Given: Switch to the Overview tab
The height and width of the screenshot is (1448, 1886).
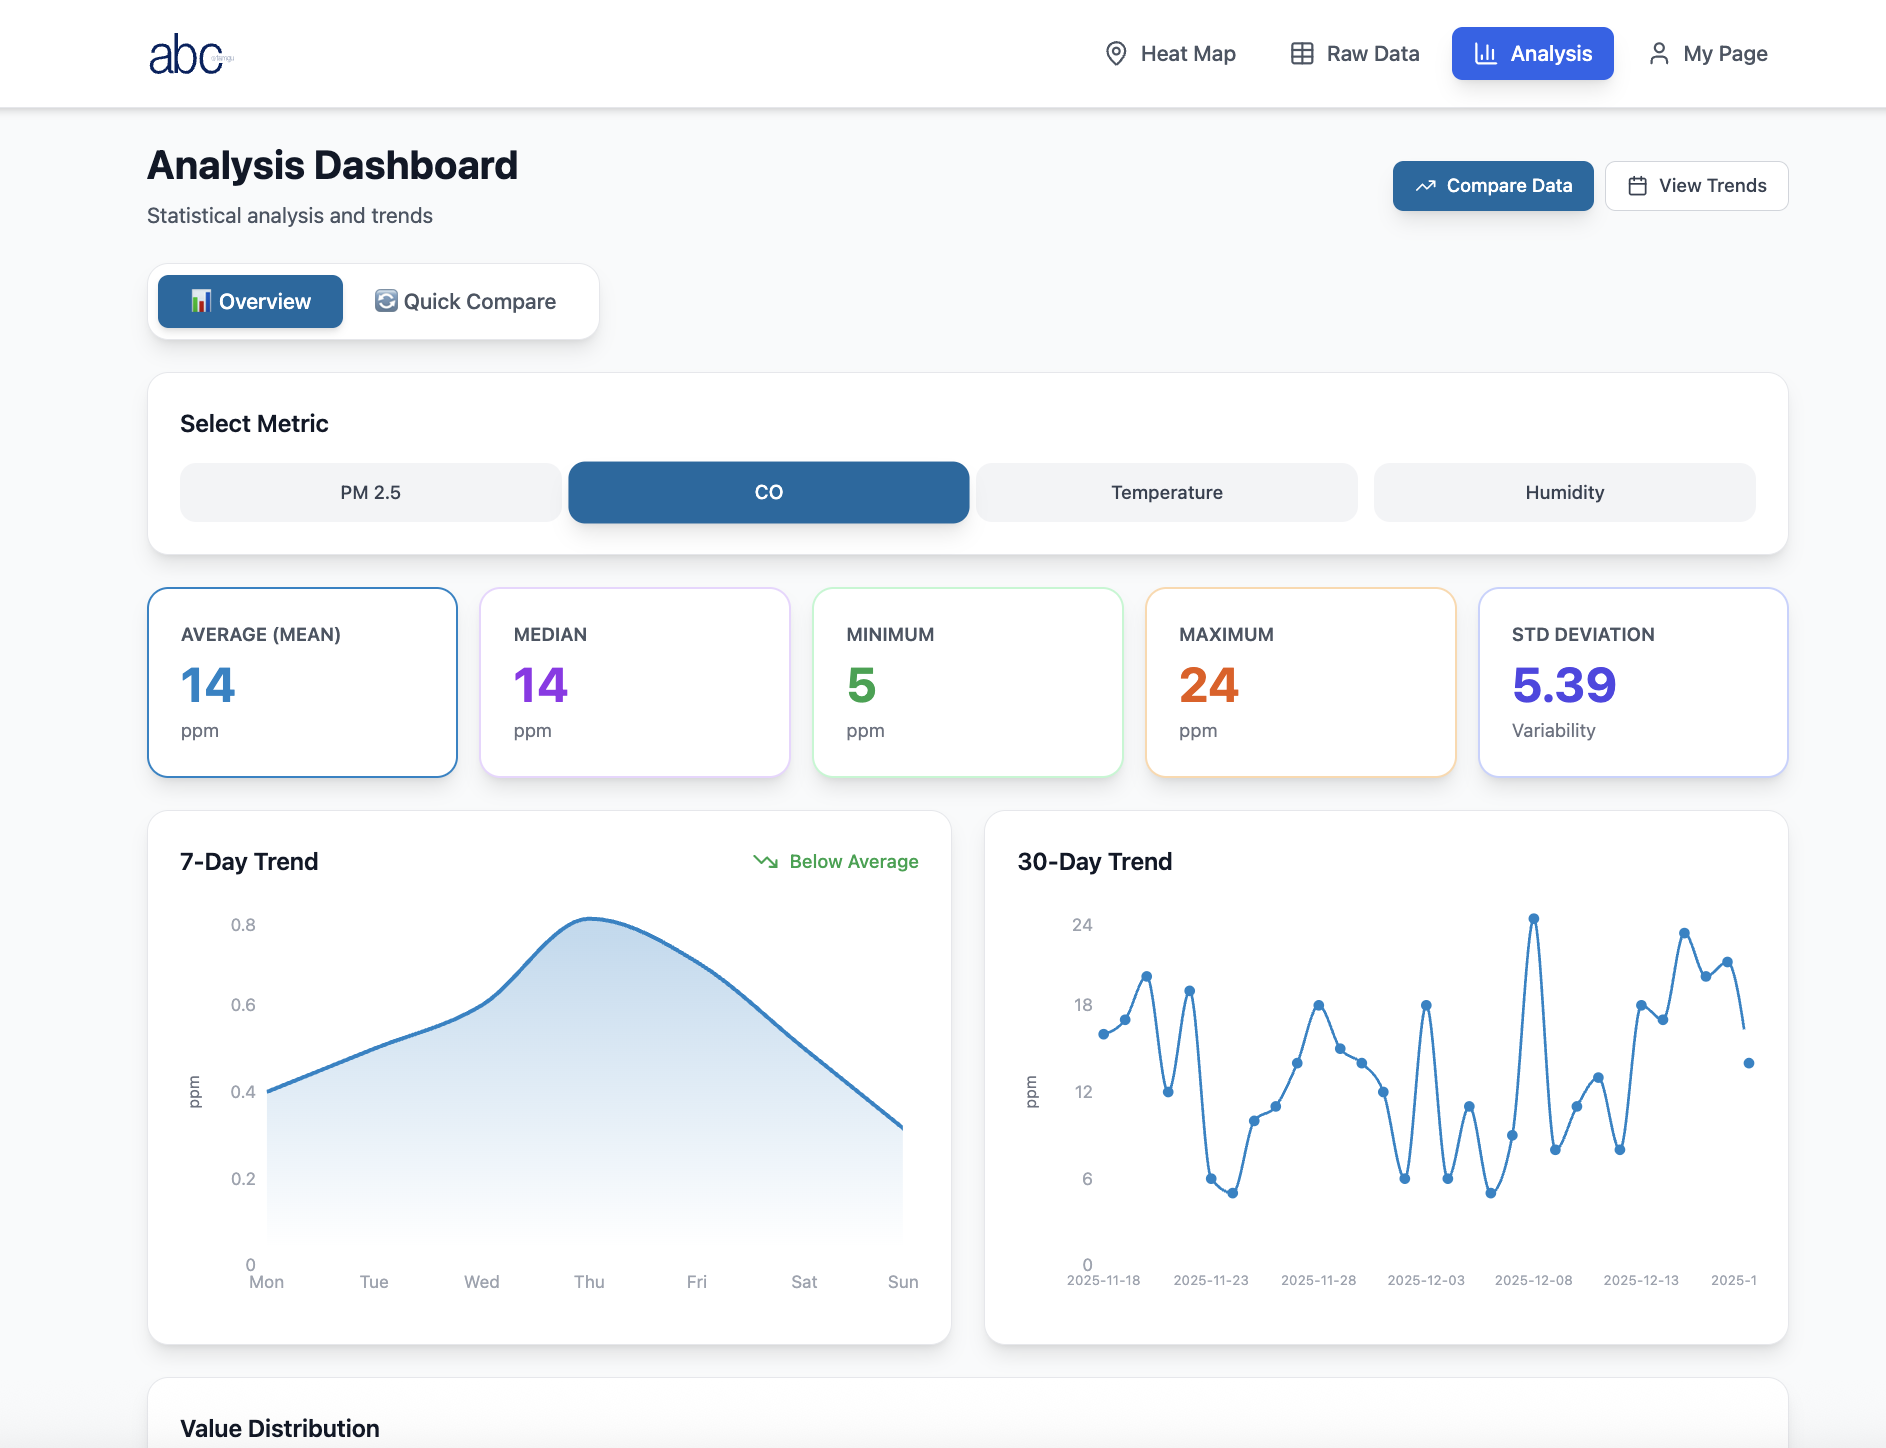Looking at the screenshot, I should coord(250,301).
